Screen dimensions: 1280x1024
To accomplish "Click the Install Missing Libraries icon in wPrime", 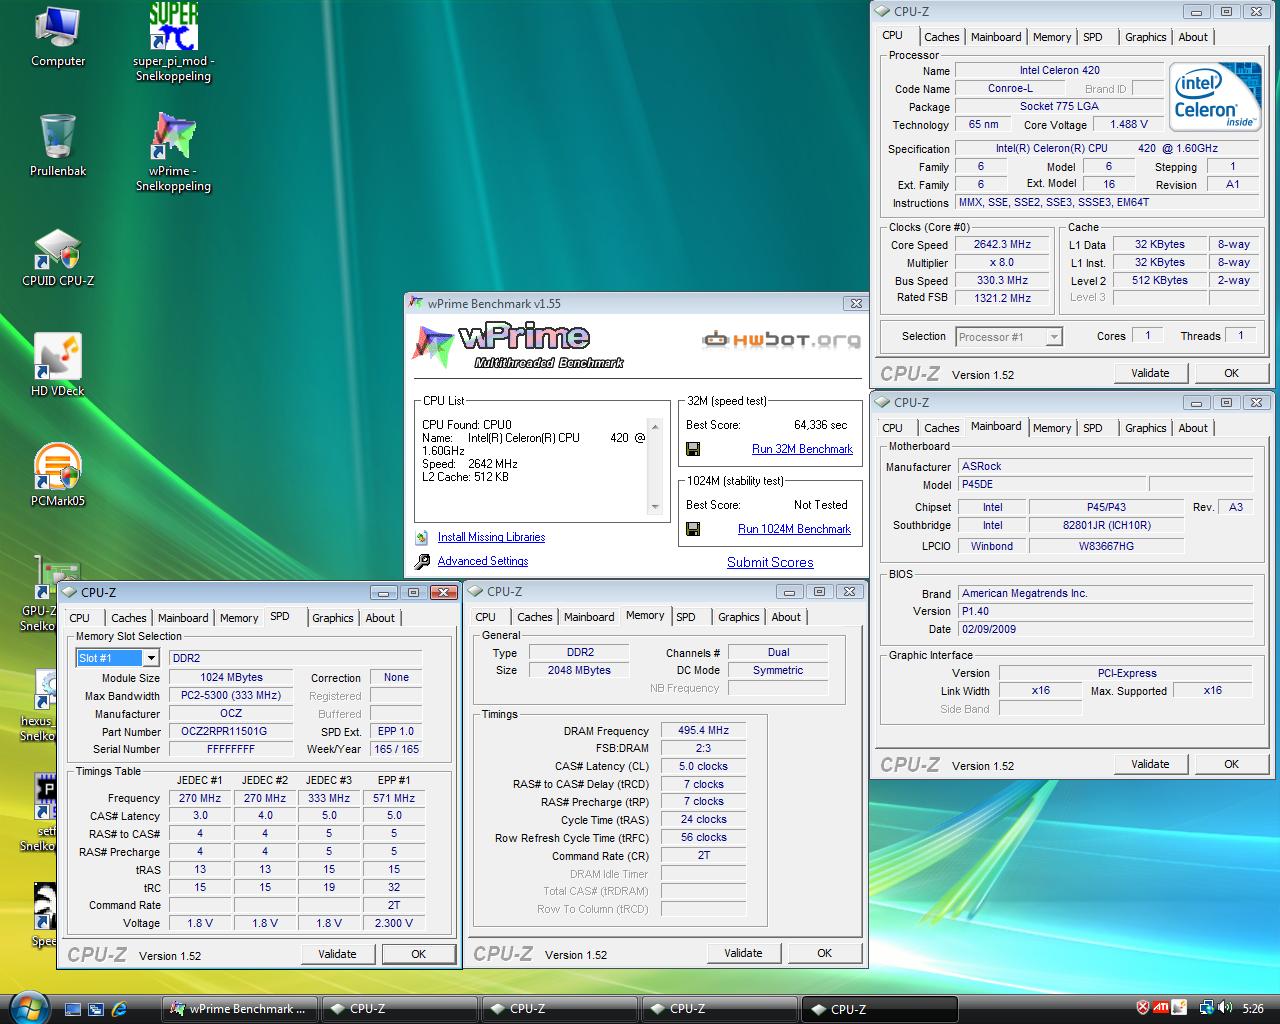I will click(422, 537).
